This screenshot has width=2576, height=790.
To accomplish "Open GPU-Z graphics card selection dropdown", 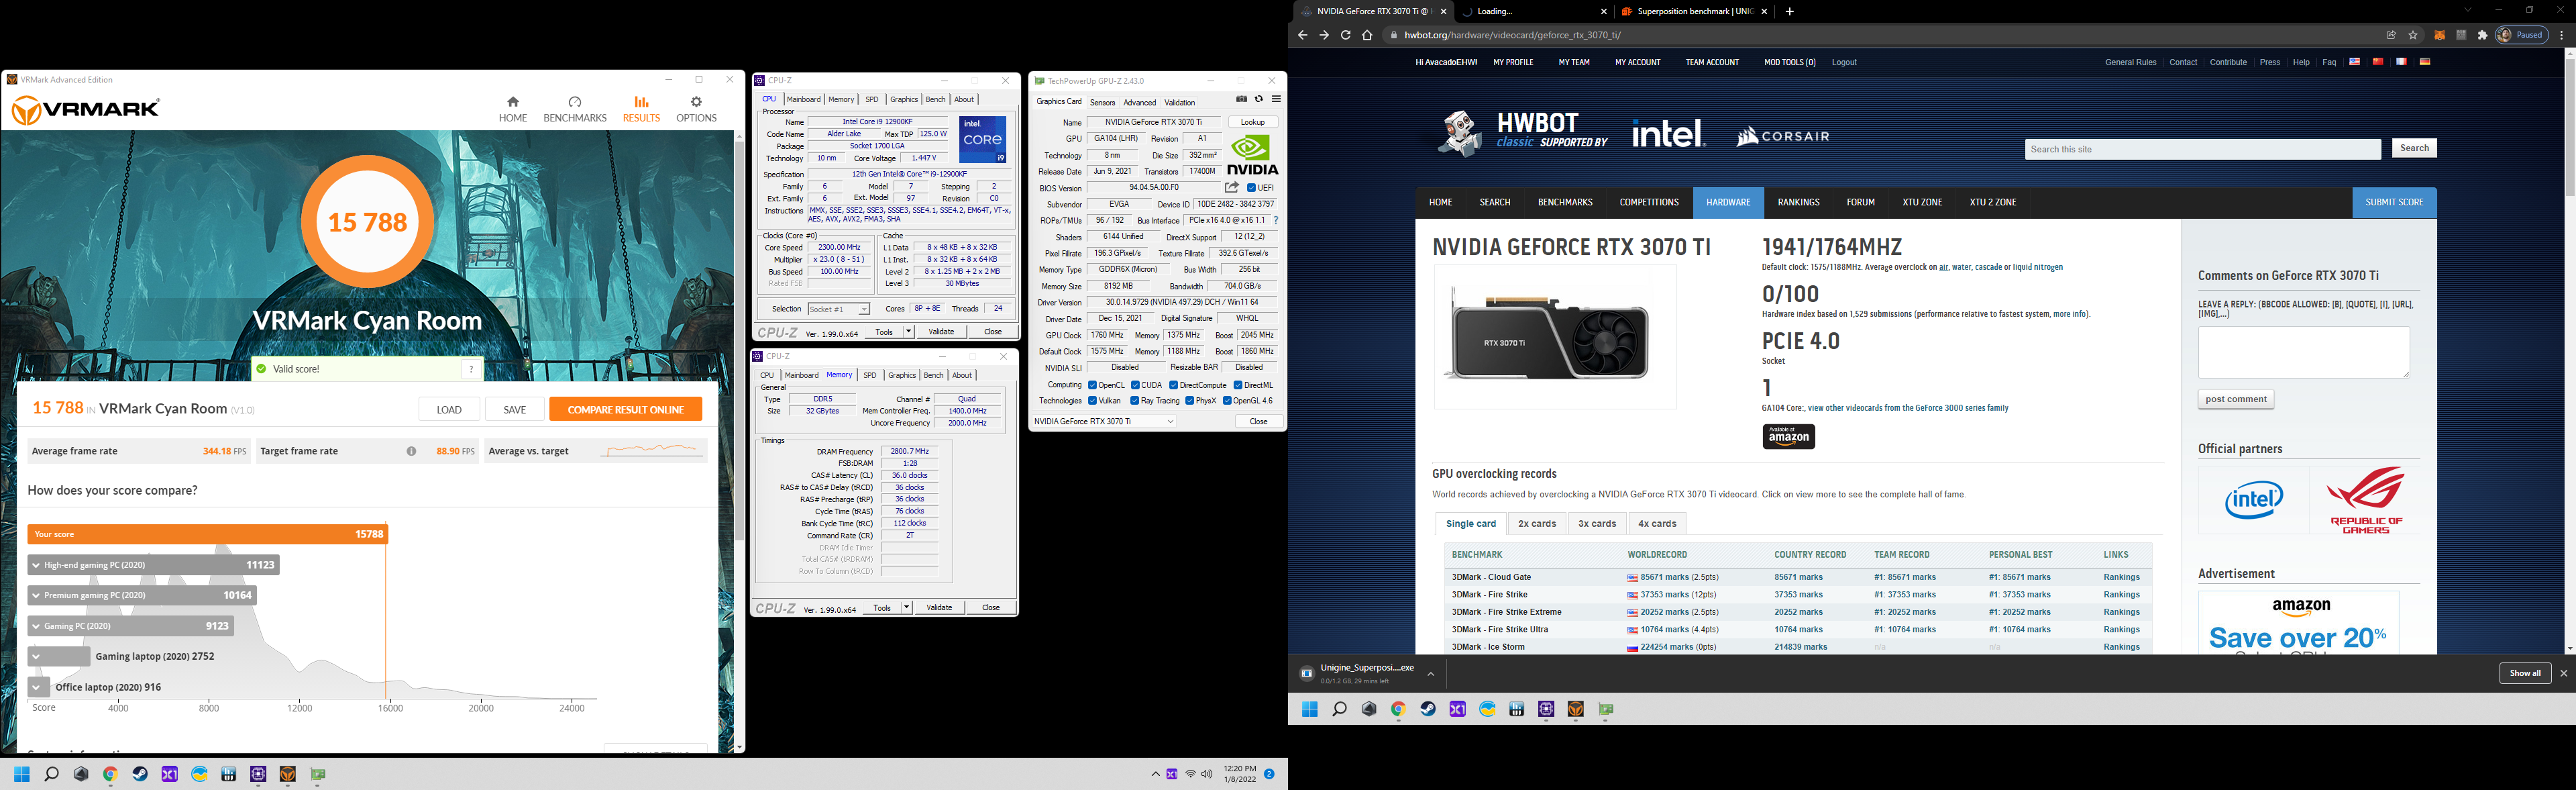I will click(1105, 422).
